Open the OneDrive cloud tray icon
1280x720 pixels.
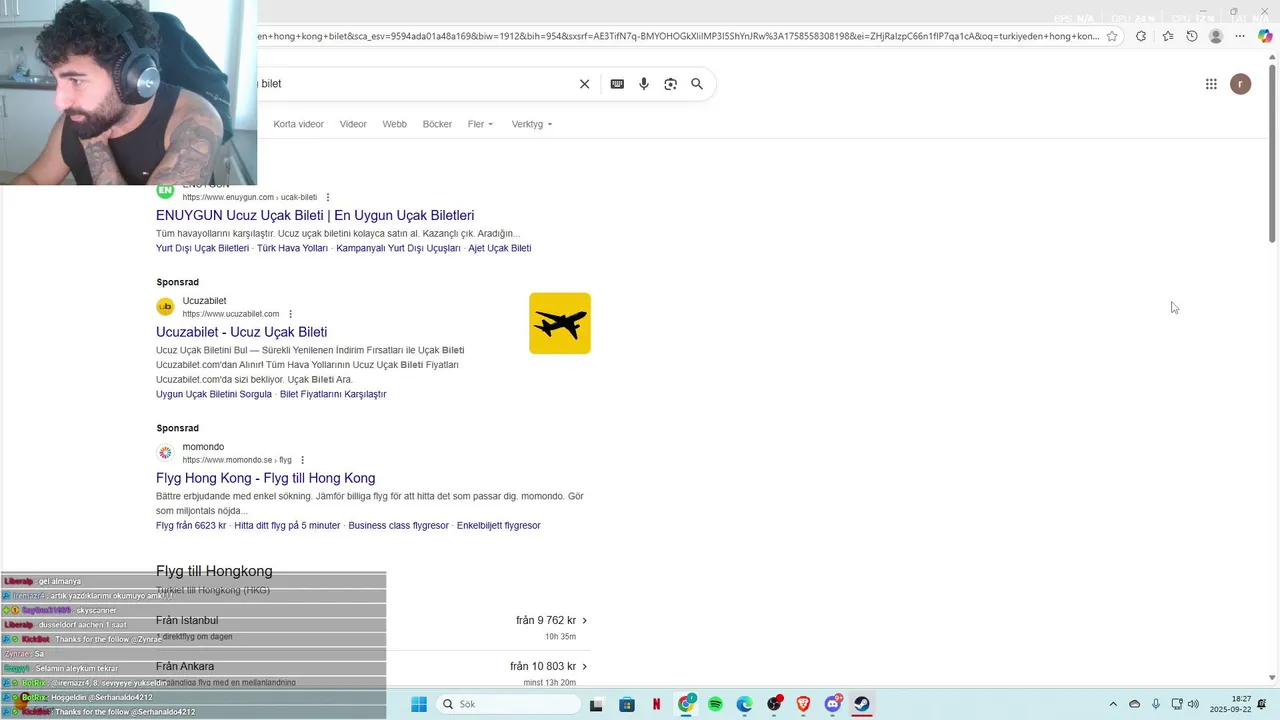click(1134, 704)
